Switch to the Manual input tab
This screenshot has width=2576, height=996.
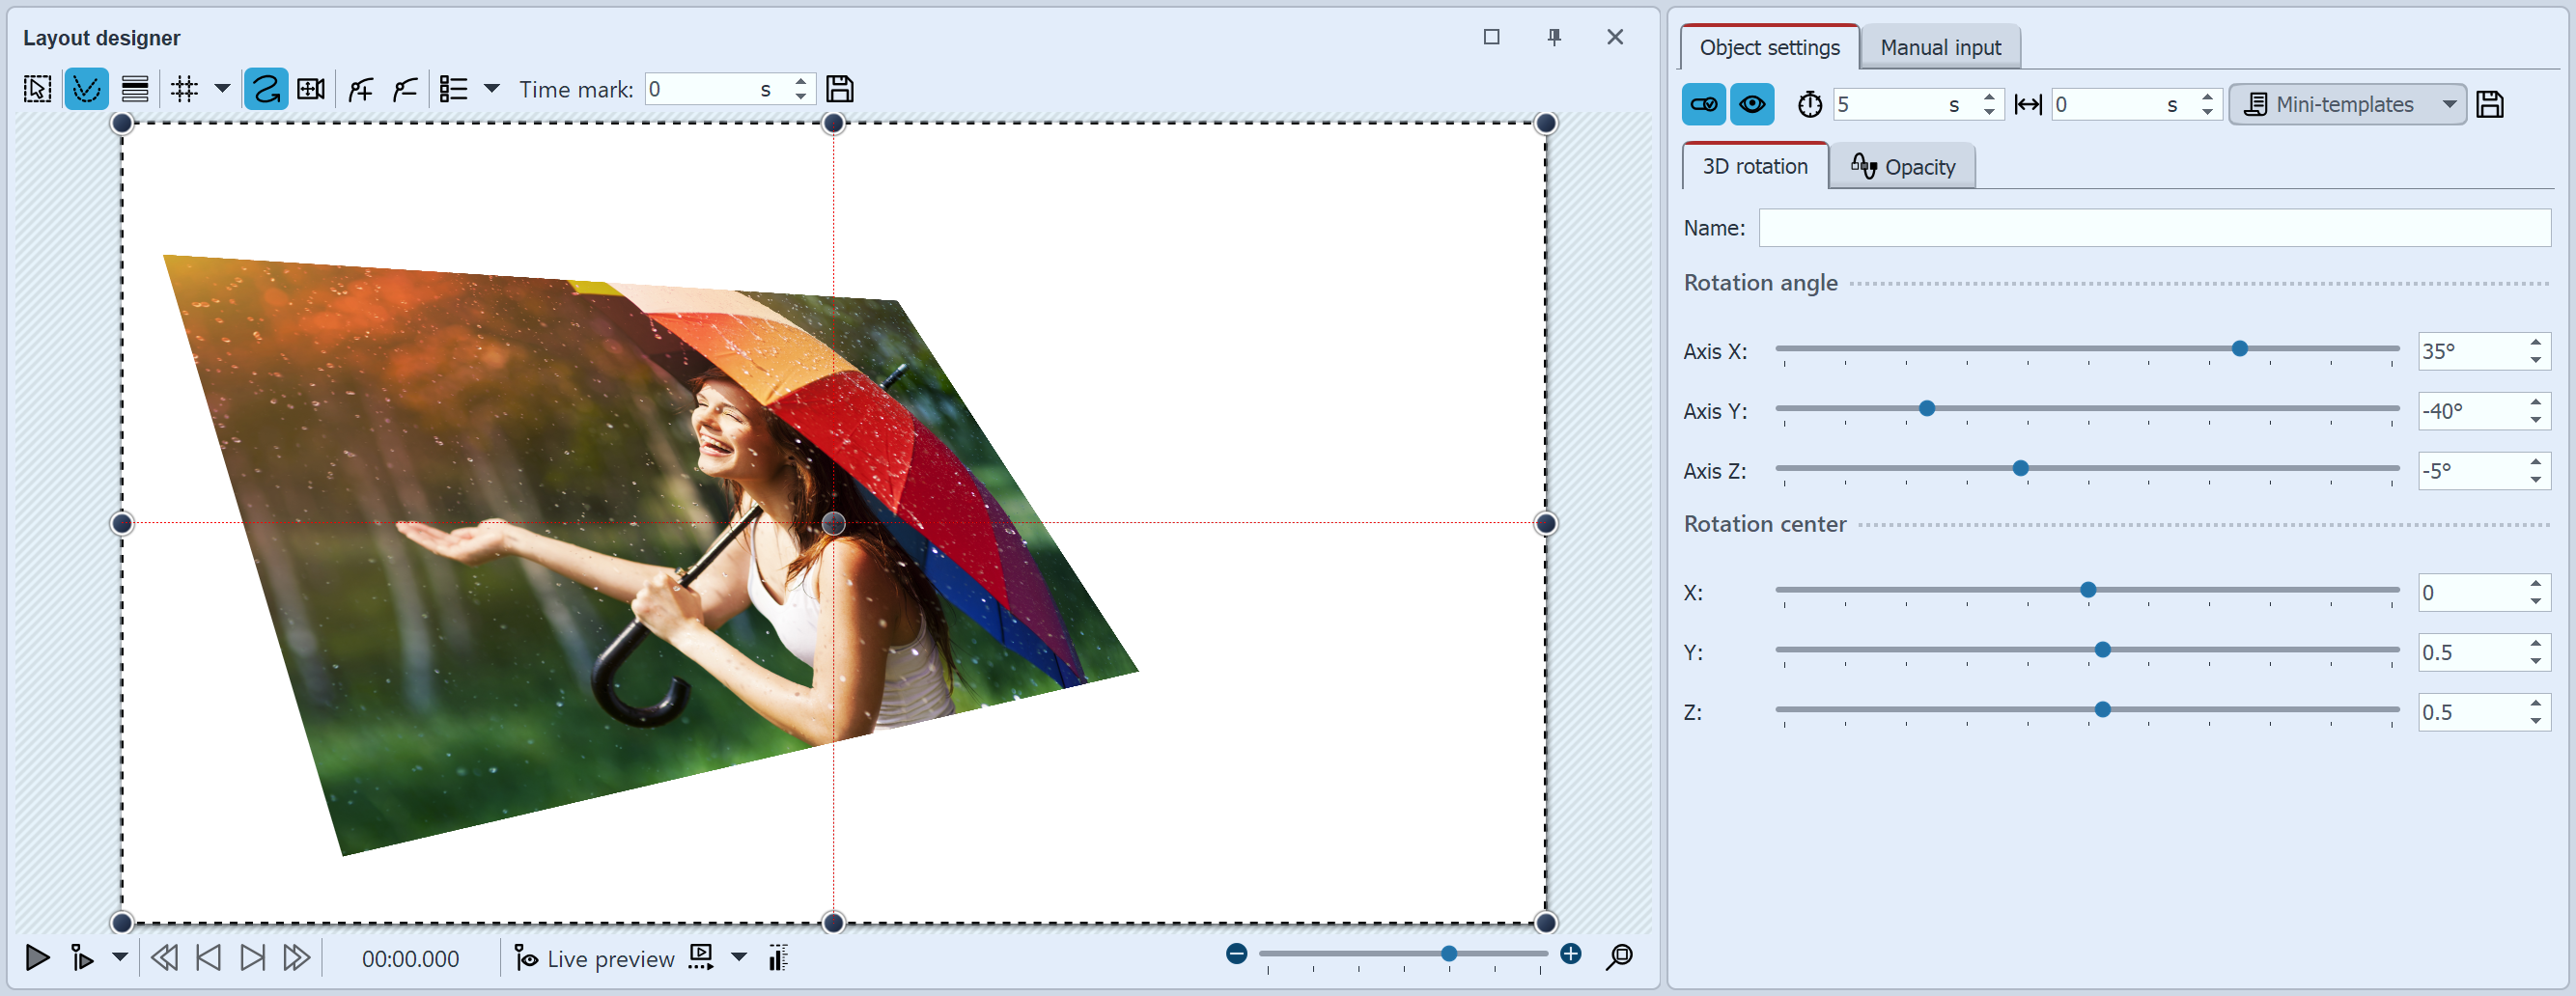click(x=1938, y=47)
